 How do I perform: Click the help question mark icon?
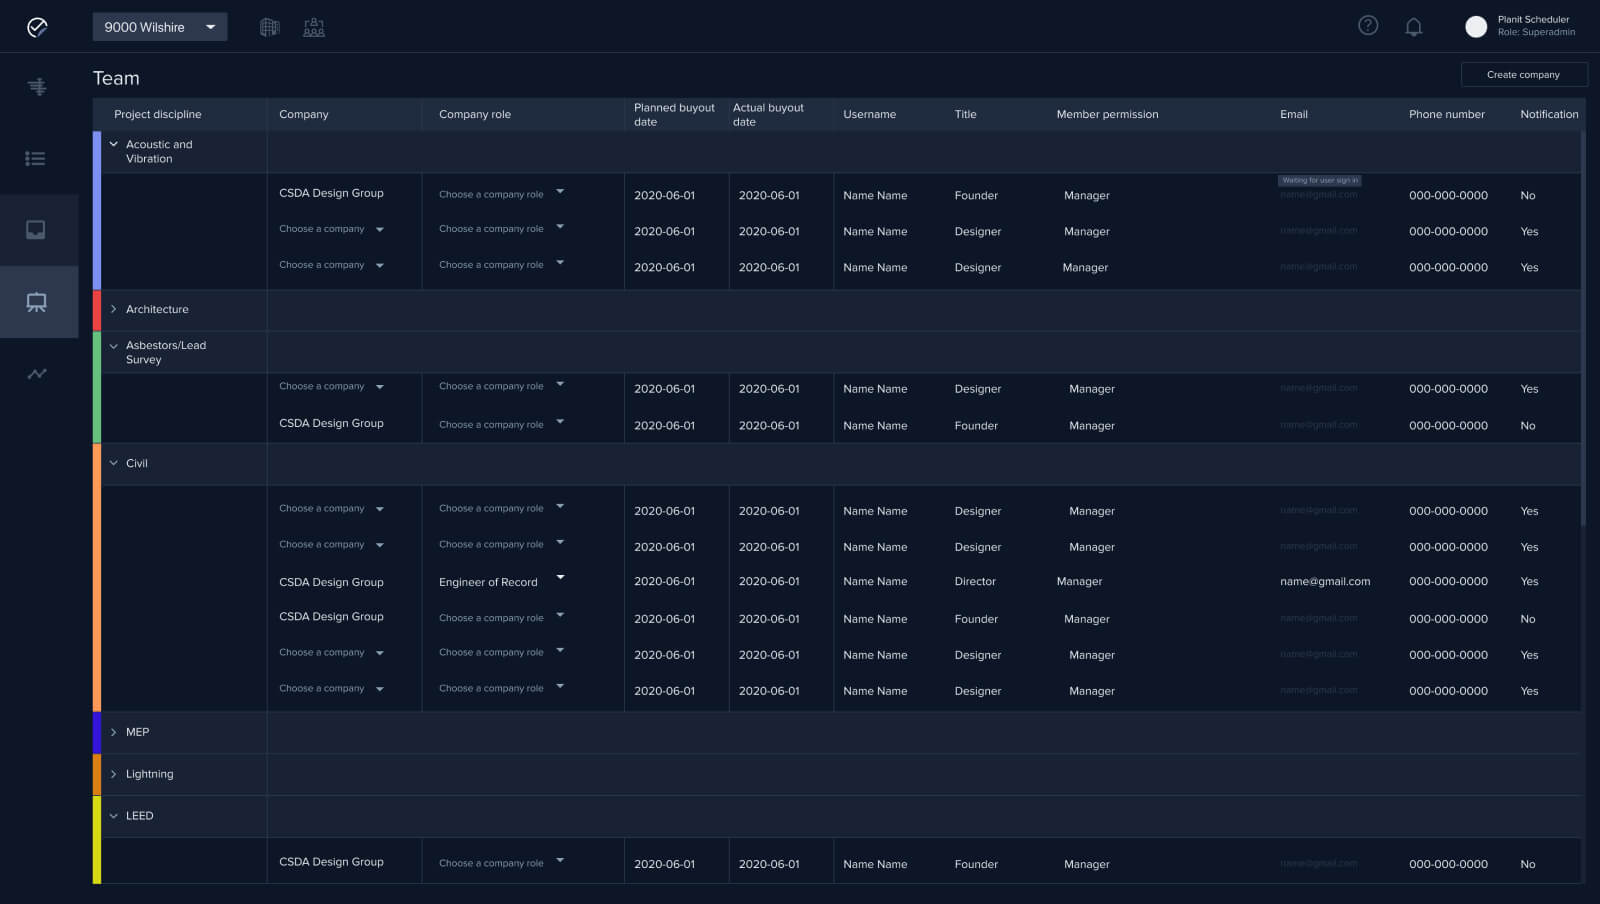pos(1368,26)
